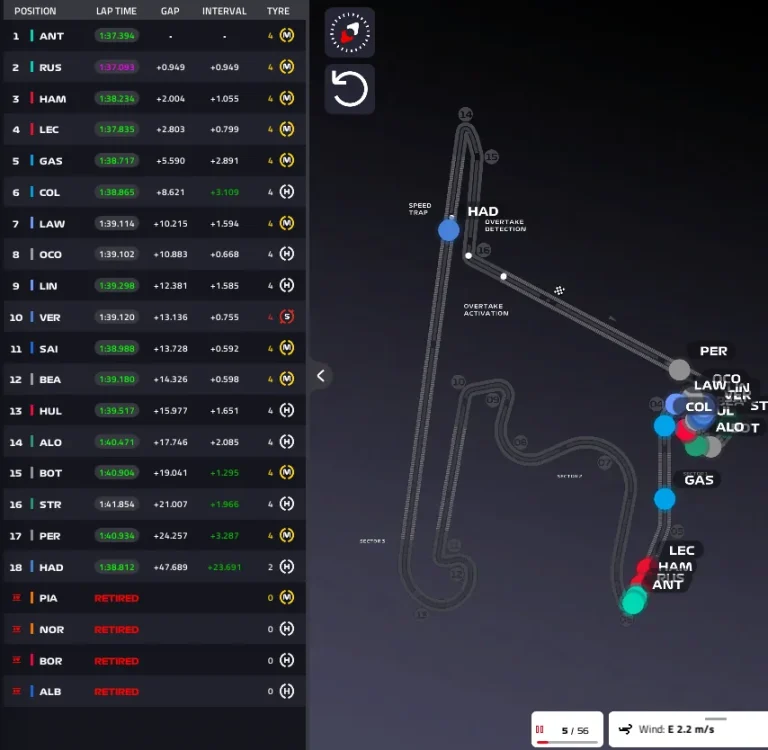Click the medium tyre icon for RUS
The height and width of the screenshot is (750, 768).
pos(287,67)
